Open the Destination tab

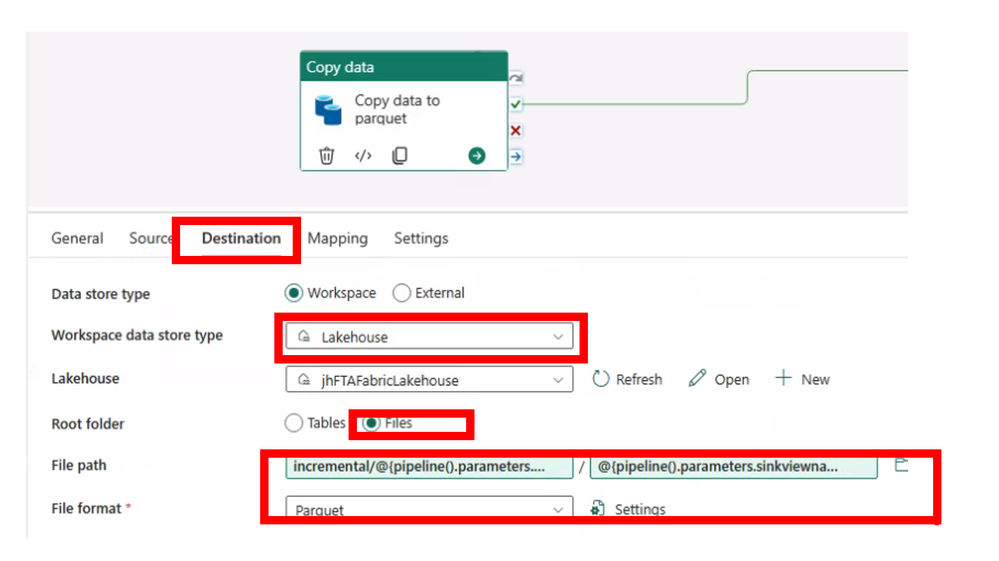241,238
